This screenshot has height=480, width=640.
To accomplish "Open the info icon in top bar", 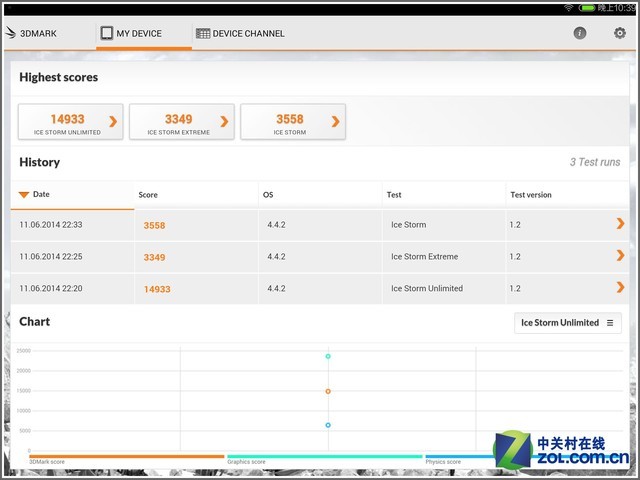I will [x=580, y=33].
